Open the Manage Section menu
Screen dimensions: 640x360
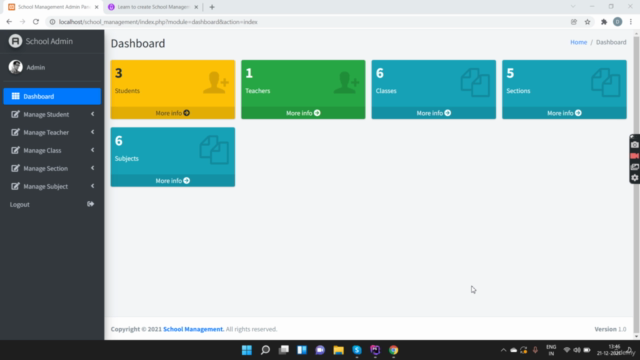click(x=52, y=168)
